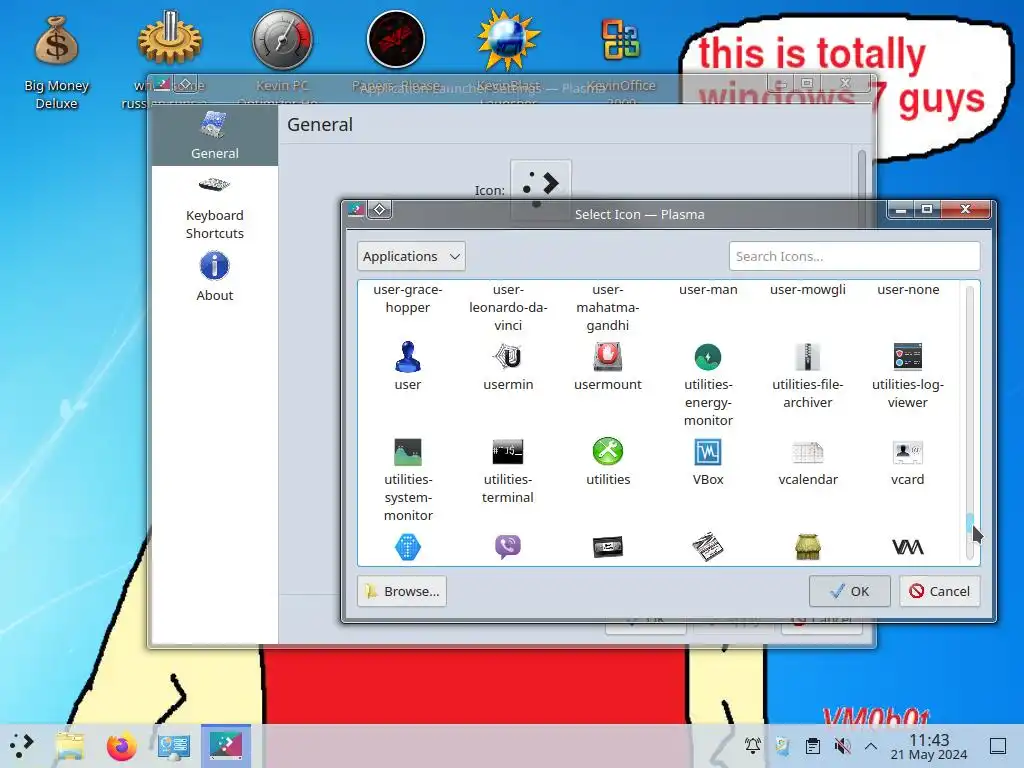Screen dimensions: 1024x768
Task: Confirm icon selection with OK
Action: [x=849, y=591]
